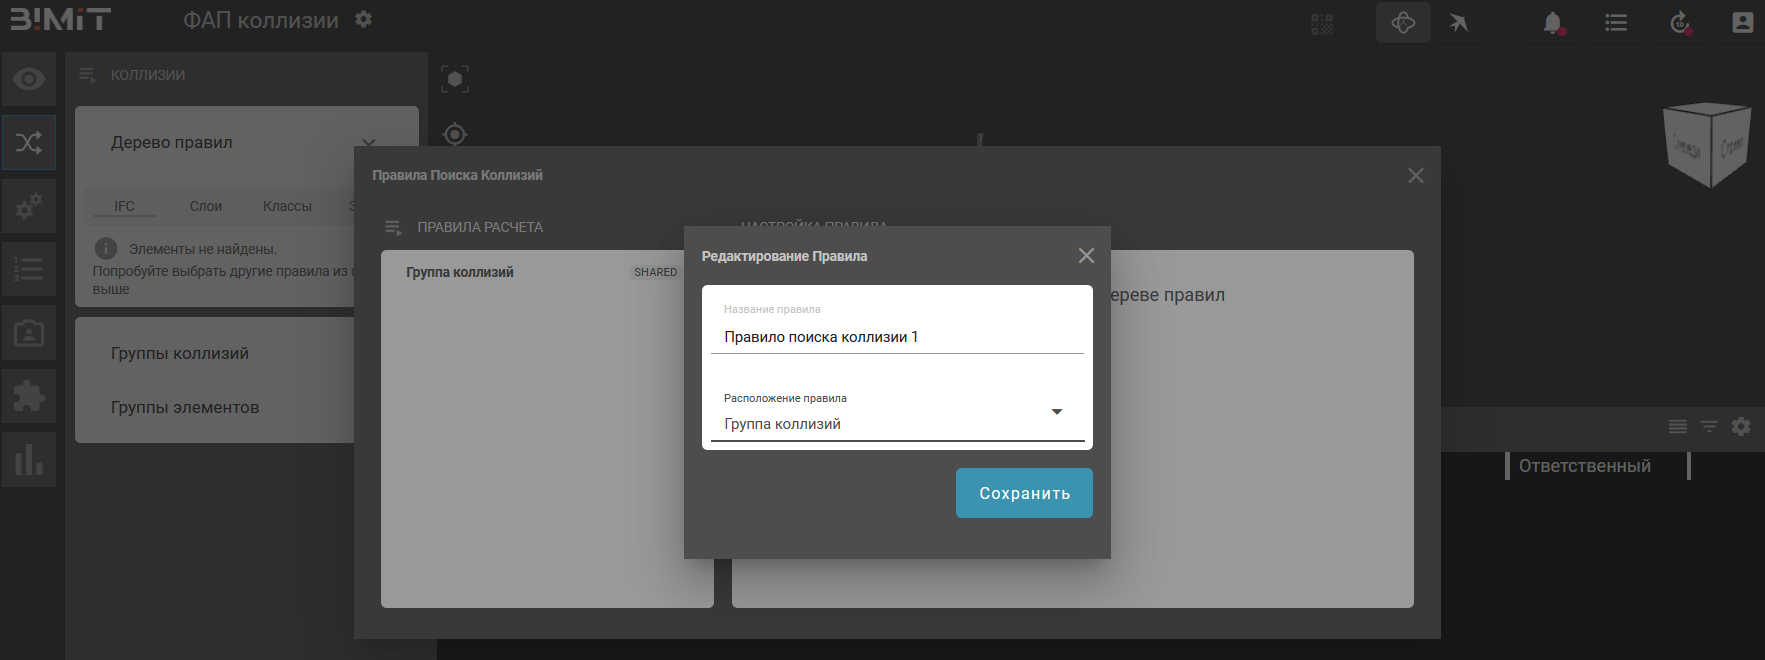This screenshot has width=1765, height=660.
Task: Click the 3D view orientation cube
Action: click(x=1706, y=145)
